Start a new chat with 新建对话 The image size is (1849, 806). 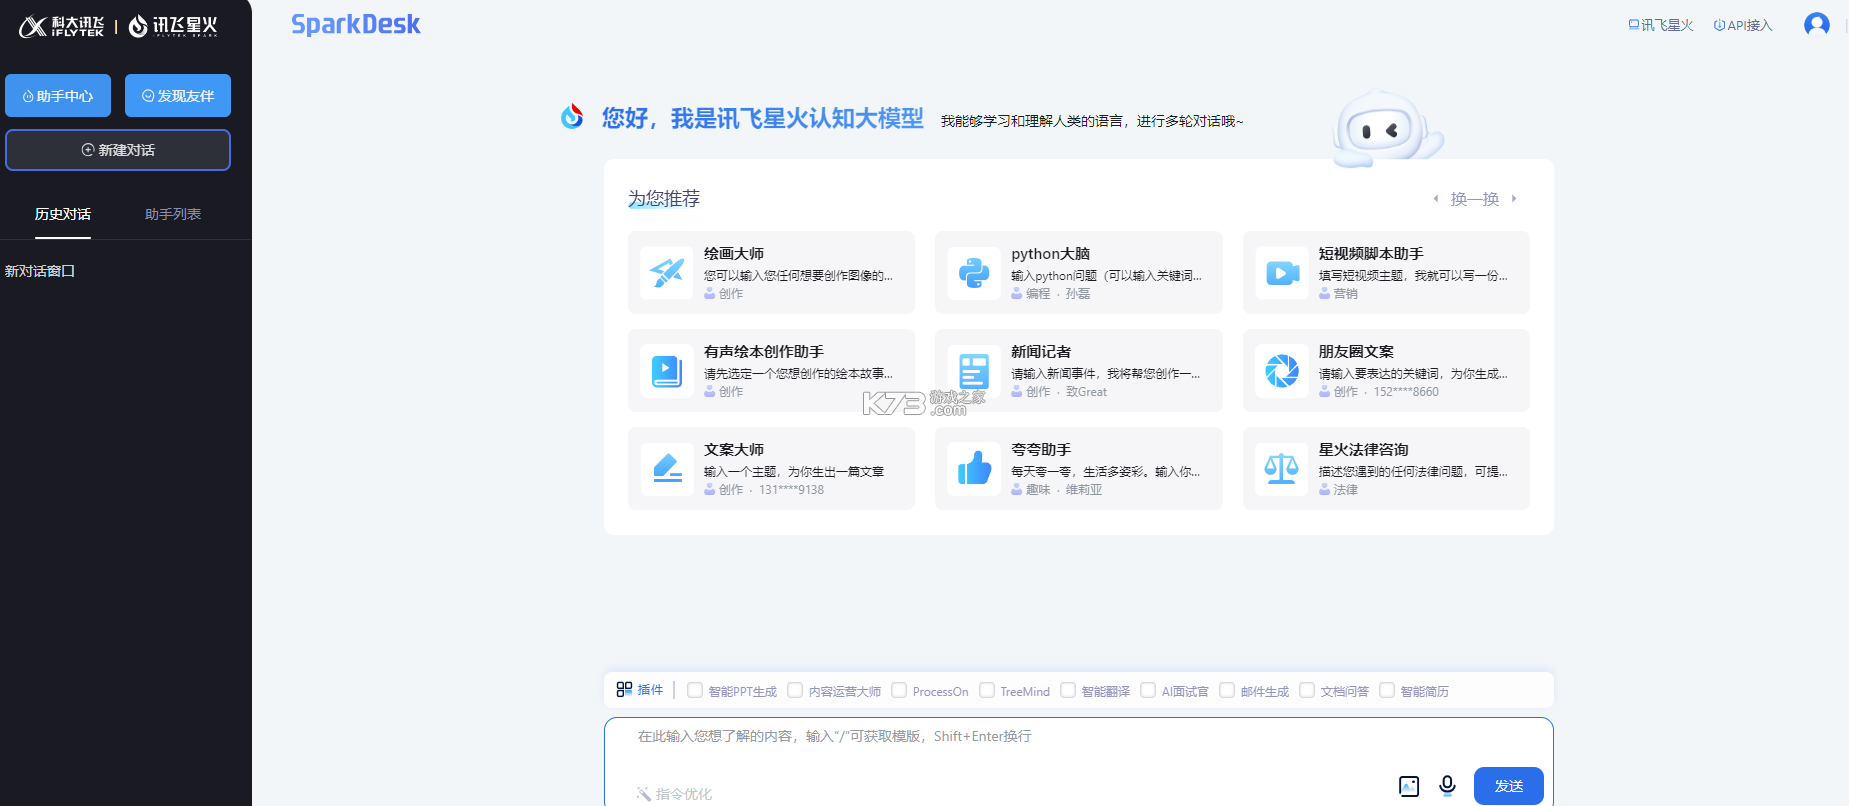(x=118, y=150)
